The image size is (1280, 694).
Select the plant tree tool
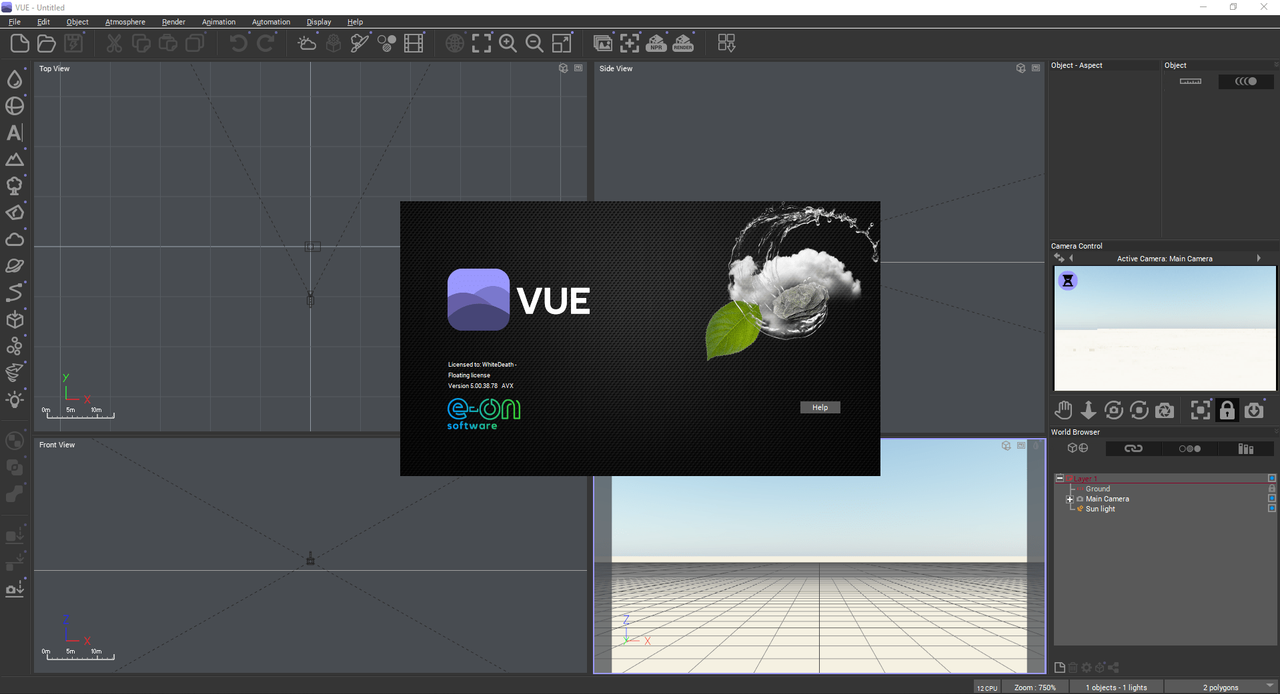(15, 186)
